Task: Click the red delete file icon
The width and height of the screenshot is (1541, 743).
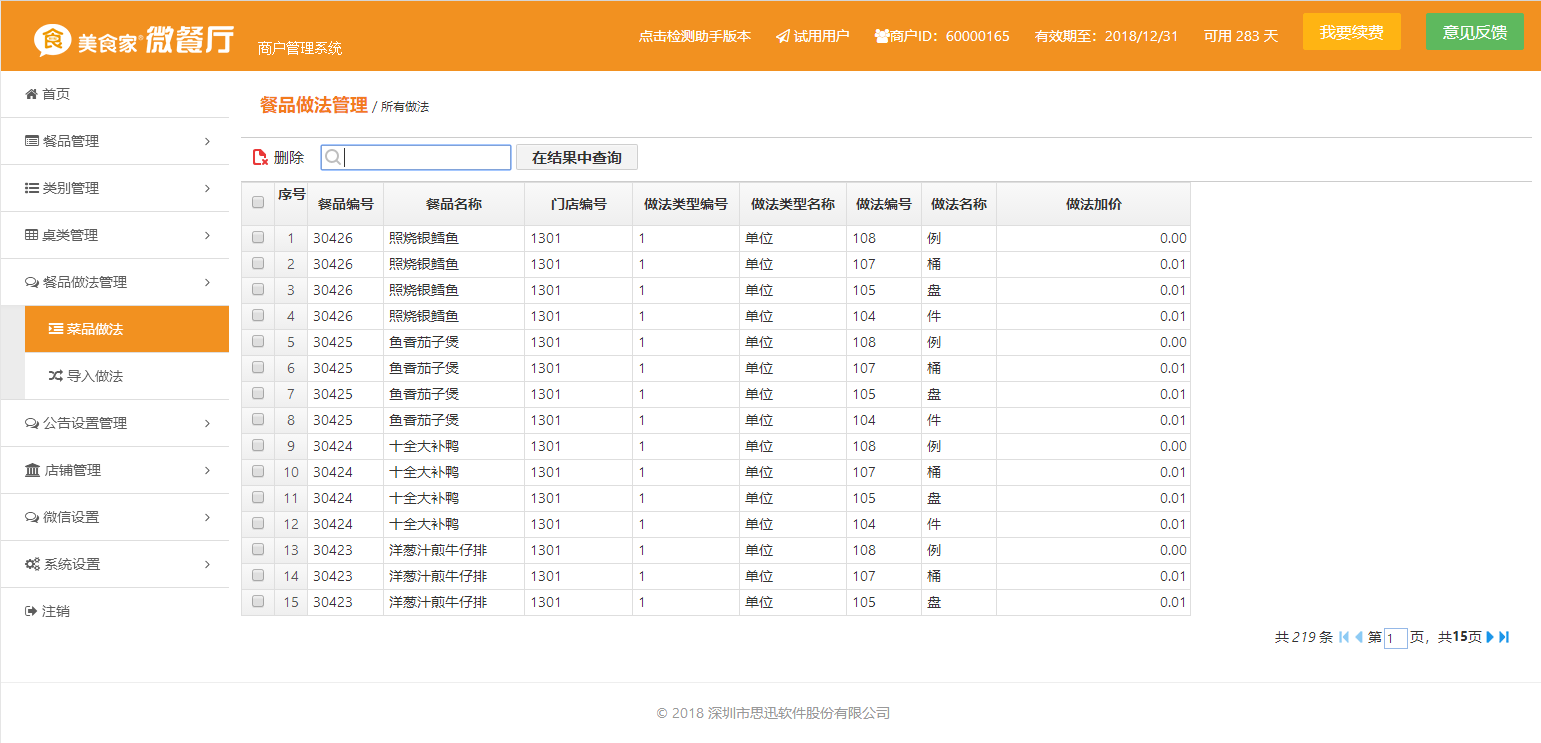Action: coord(260,157)
